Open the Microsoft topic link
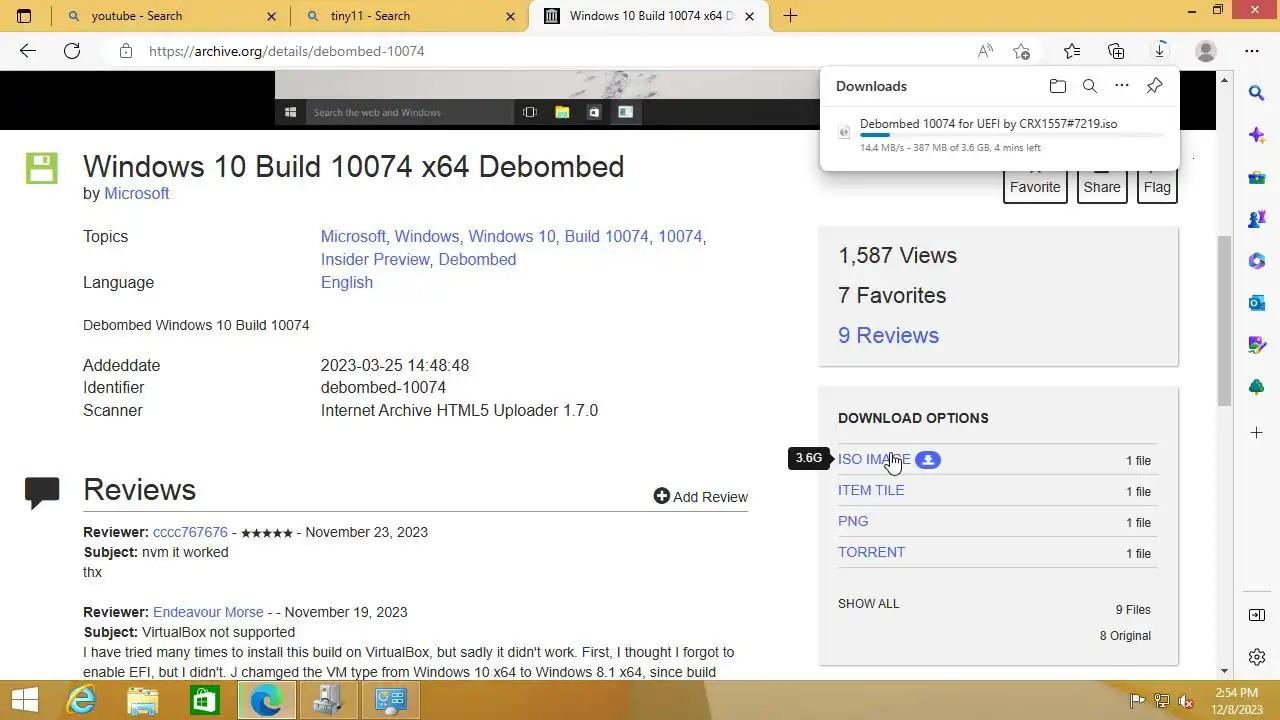This screenshot has width=1280, height=720. pos(353,237)
